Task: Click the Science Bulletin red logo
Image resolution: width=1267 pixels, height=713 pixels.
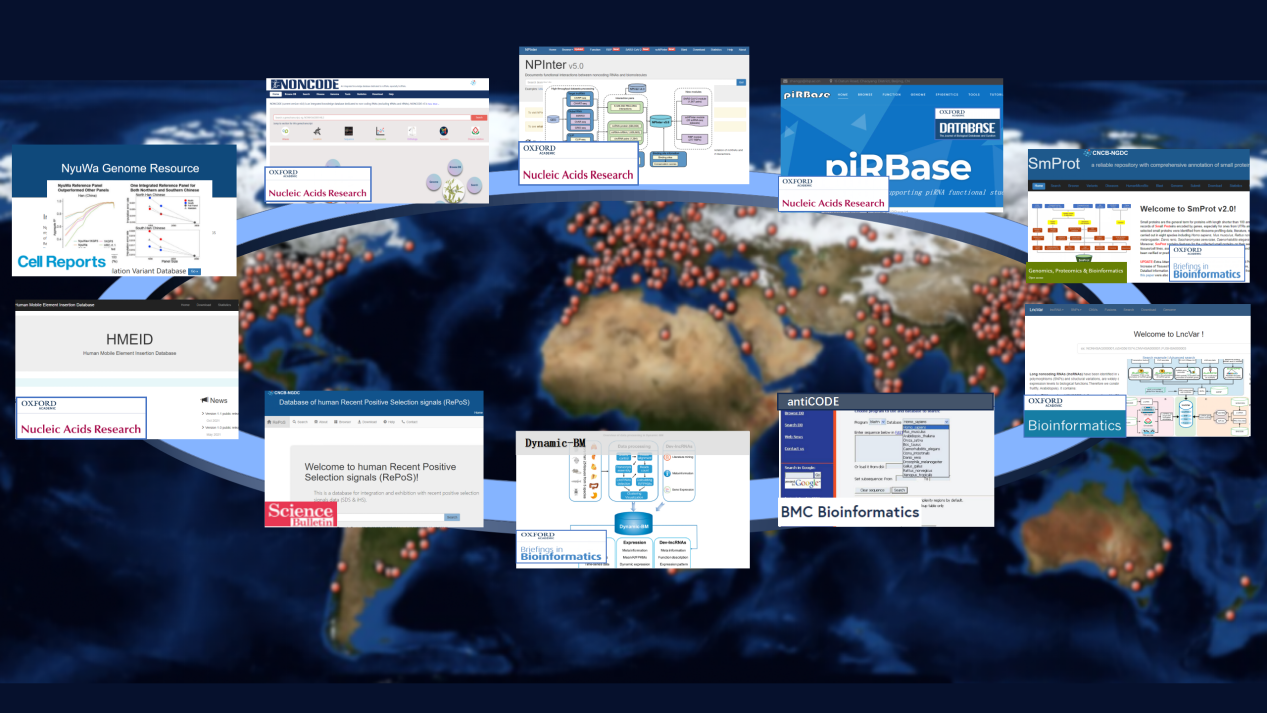Action: (x=300, y=514)
